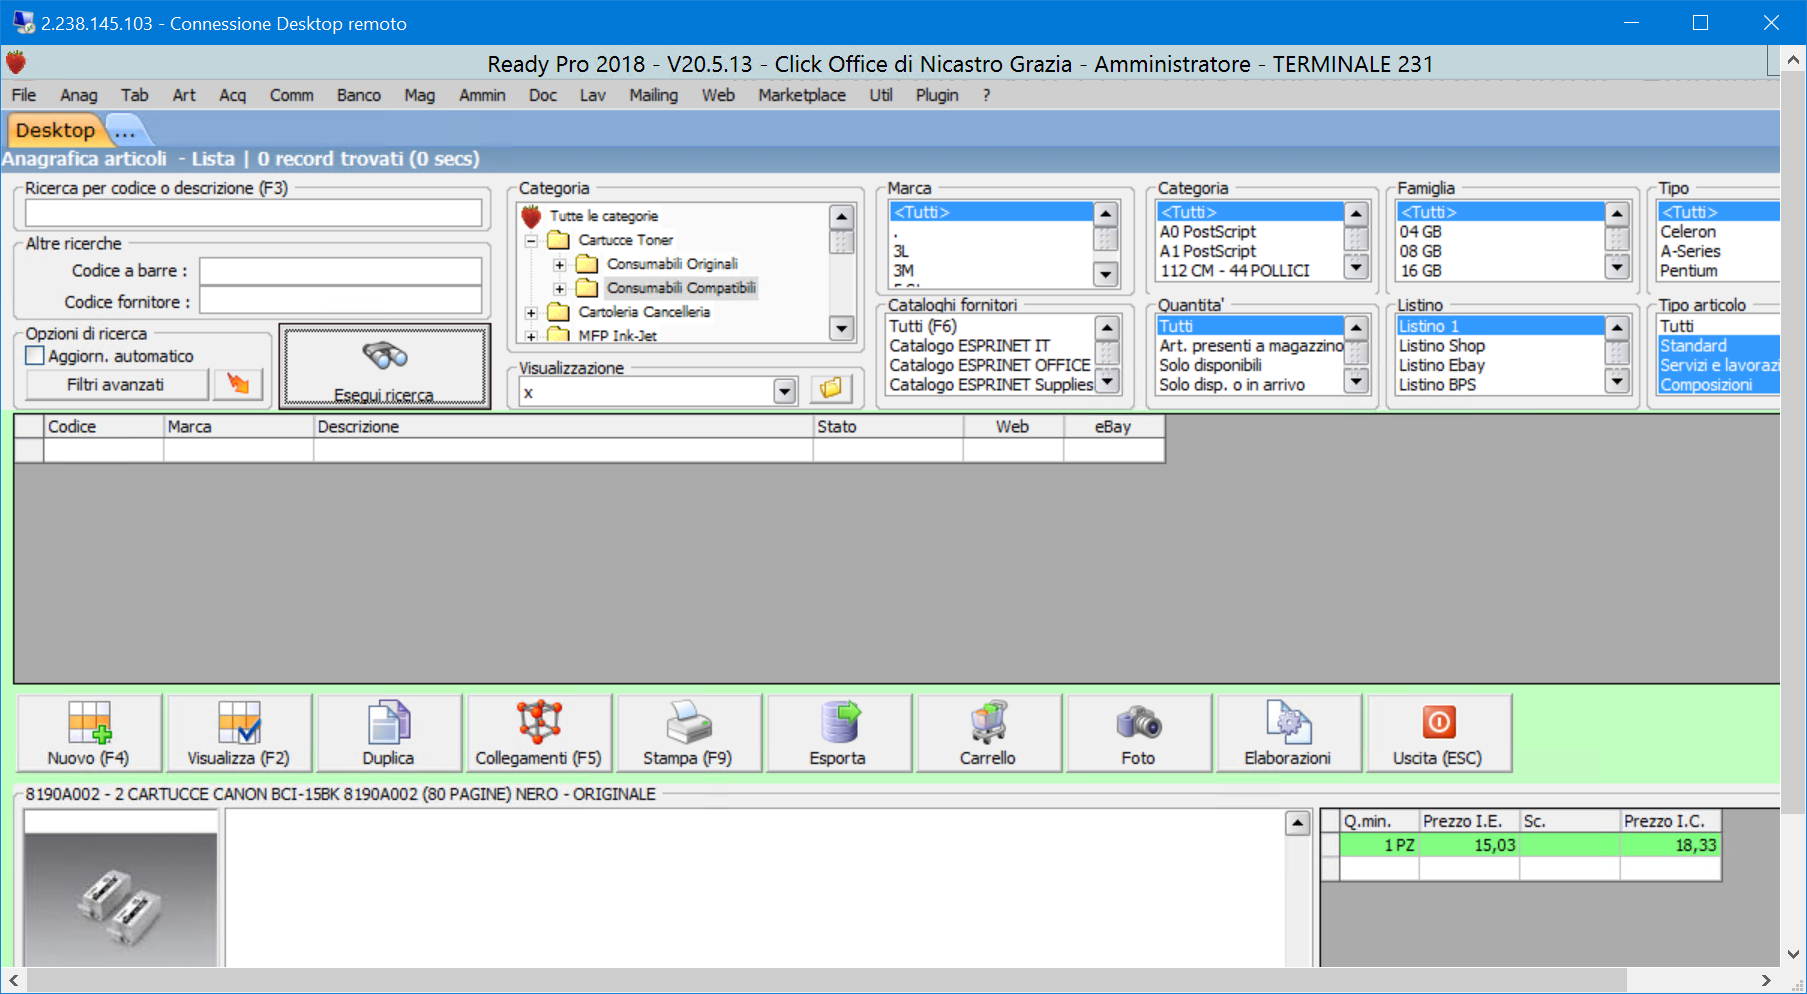Open the Elaborazioni gear document icon
This screenshot has width=1807, height=994.
click(x=1288, y=722)
